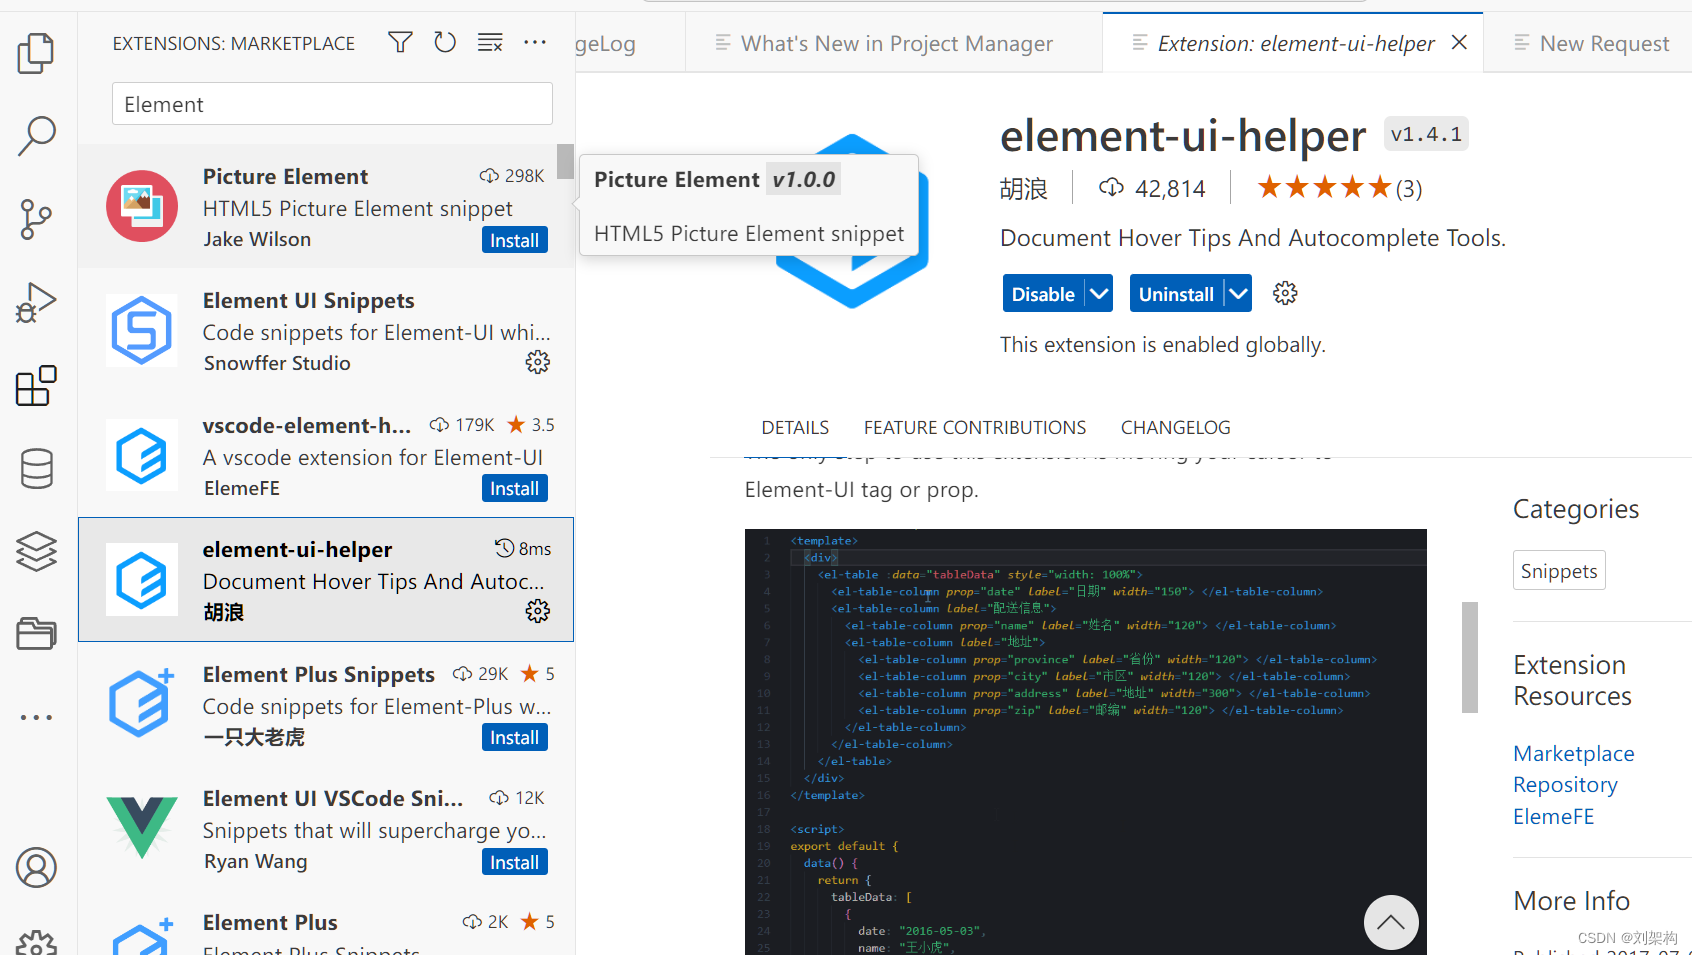Open the Source Control view
1692x955 pixels.
click(x=36, y=219)
